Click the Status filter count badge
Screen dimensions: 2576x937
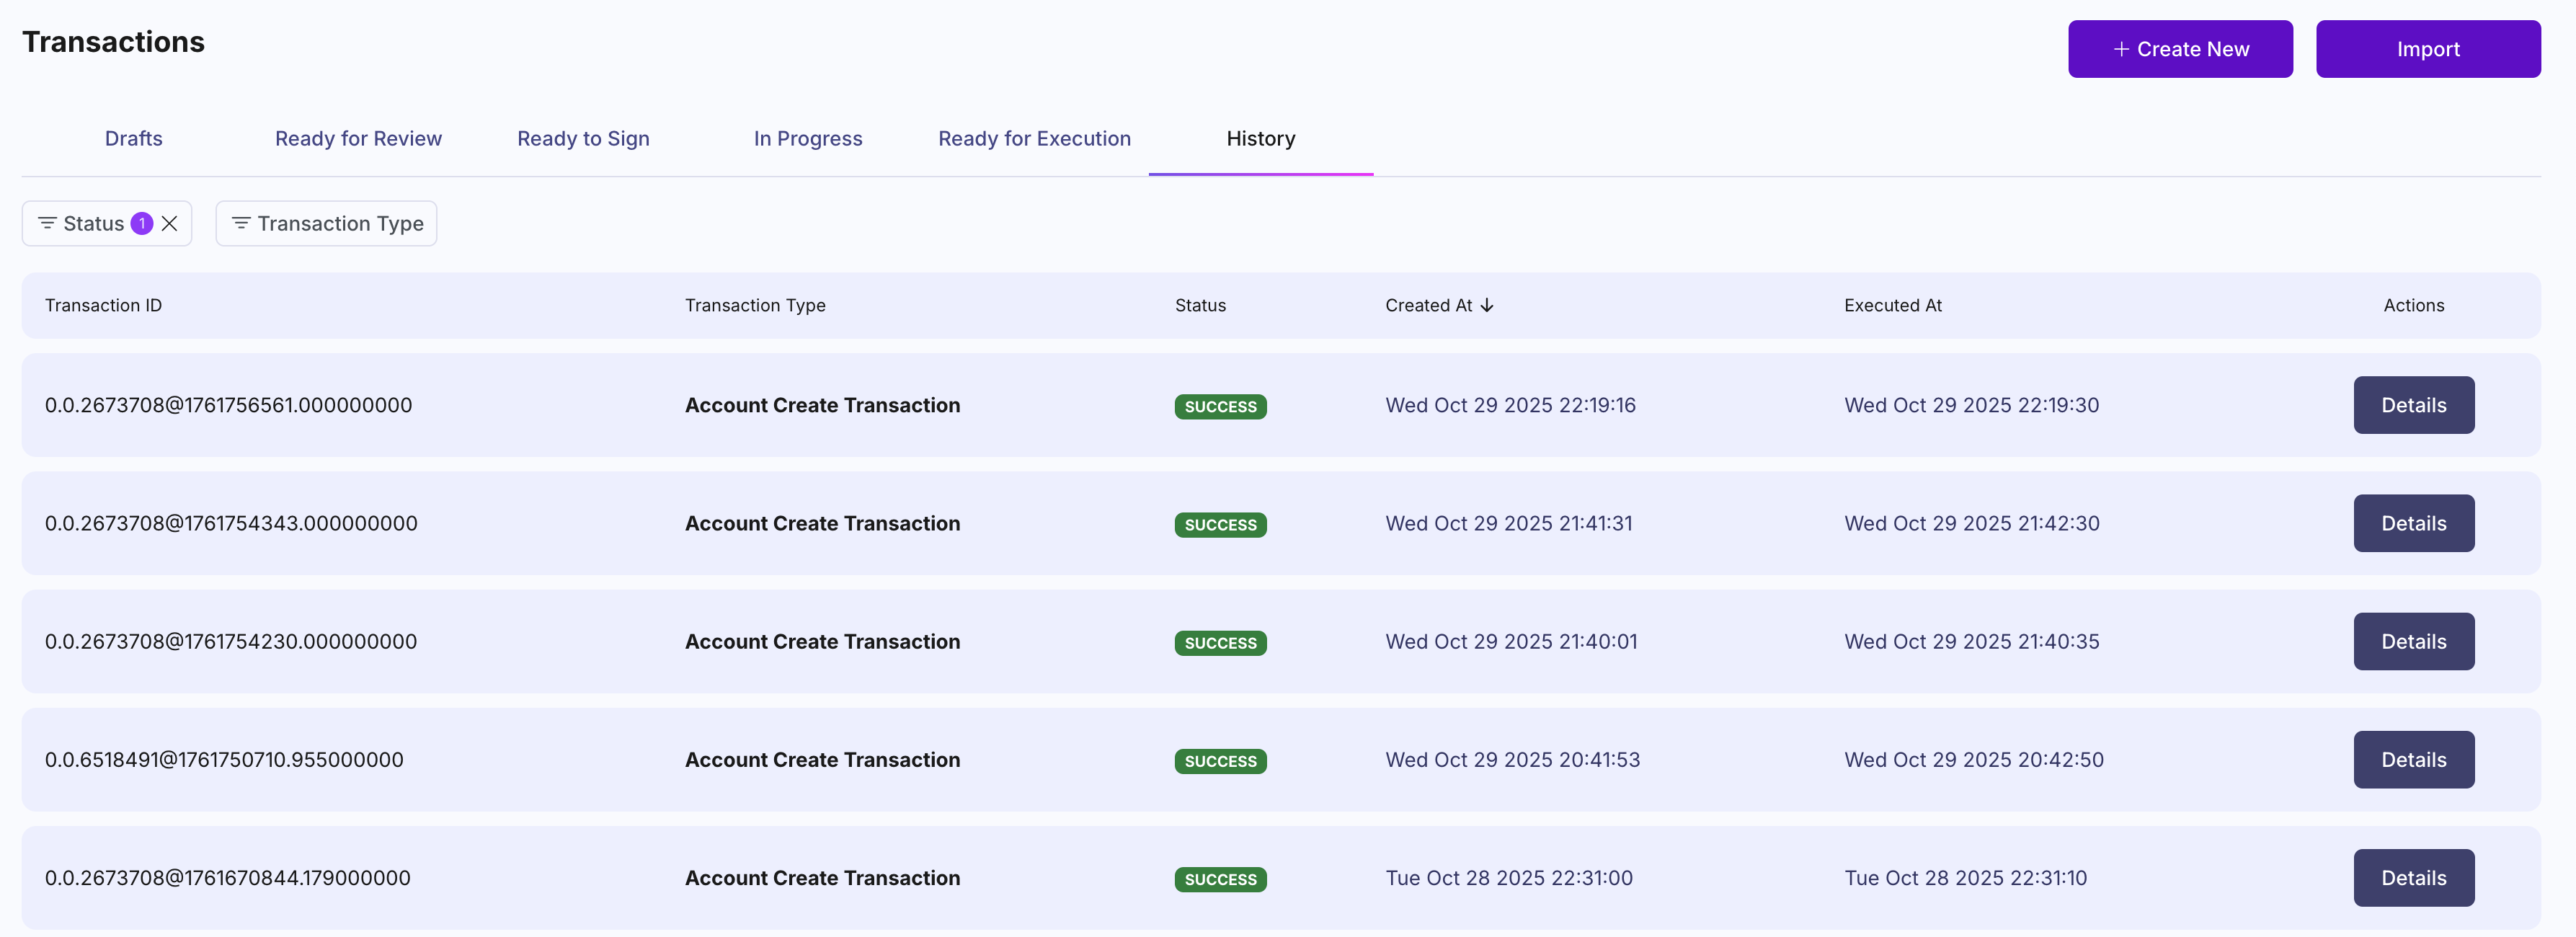tap(142, 223)
